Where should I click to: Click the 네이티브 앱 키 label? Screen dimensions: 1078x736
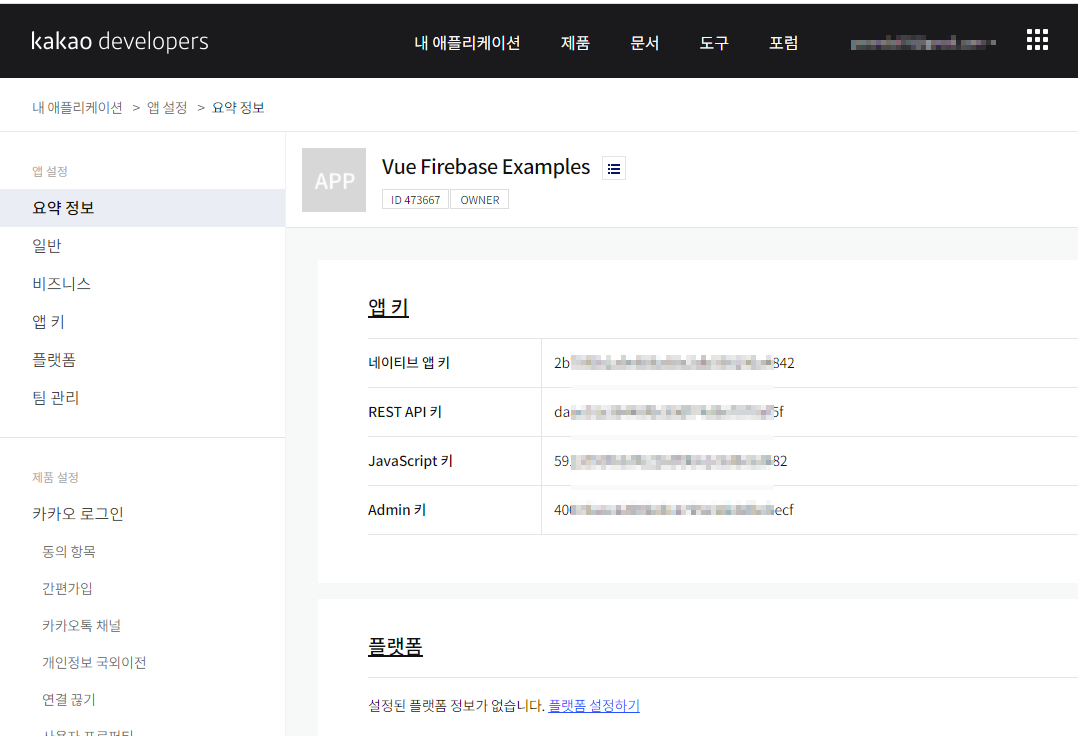409,363
